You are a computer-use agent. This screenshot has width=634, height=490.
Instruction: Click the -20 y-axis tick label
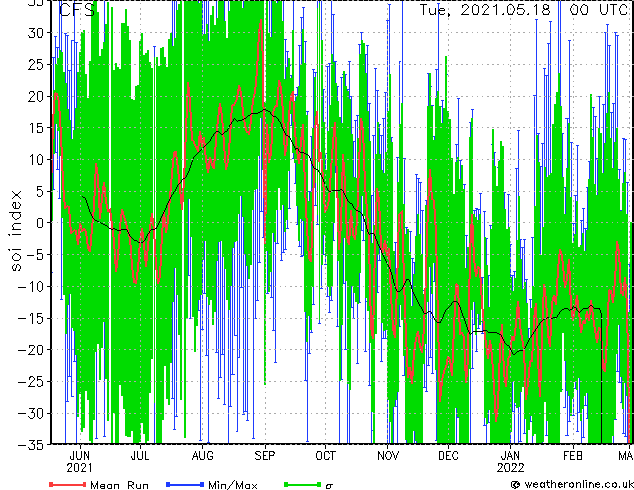[30, 350]
